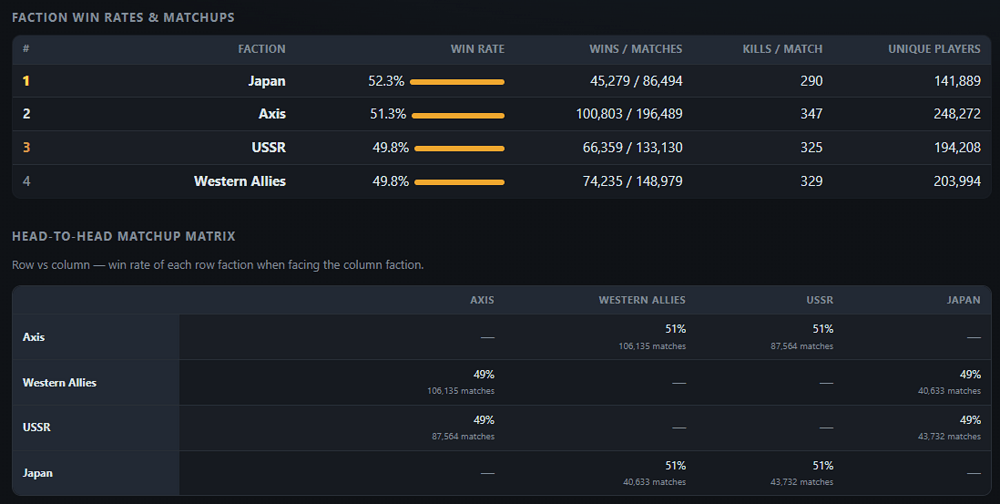Screen dimensions: 1000x504
Task: Sort table by Win Rate column header
Action: click(x=477, y=49)
